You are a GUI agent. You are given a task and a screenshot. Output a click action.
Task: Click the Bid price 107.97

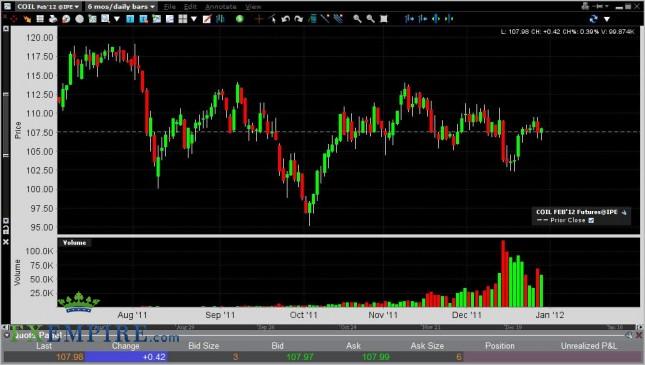click(x=300, y=357)
